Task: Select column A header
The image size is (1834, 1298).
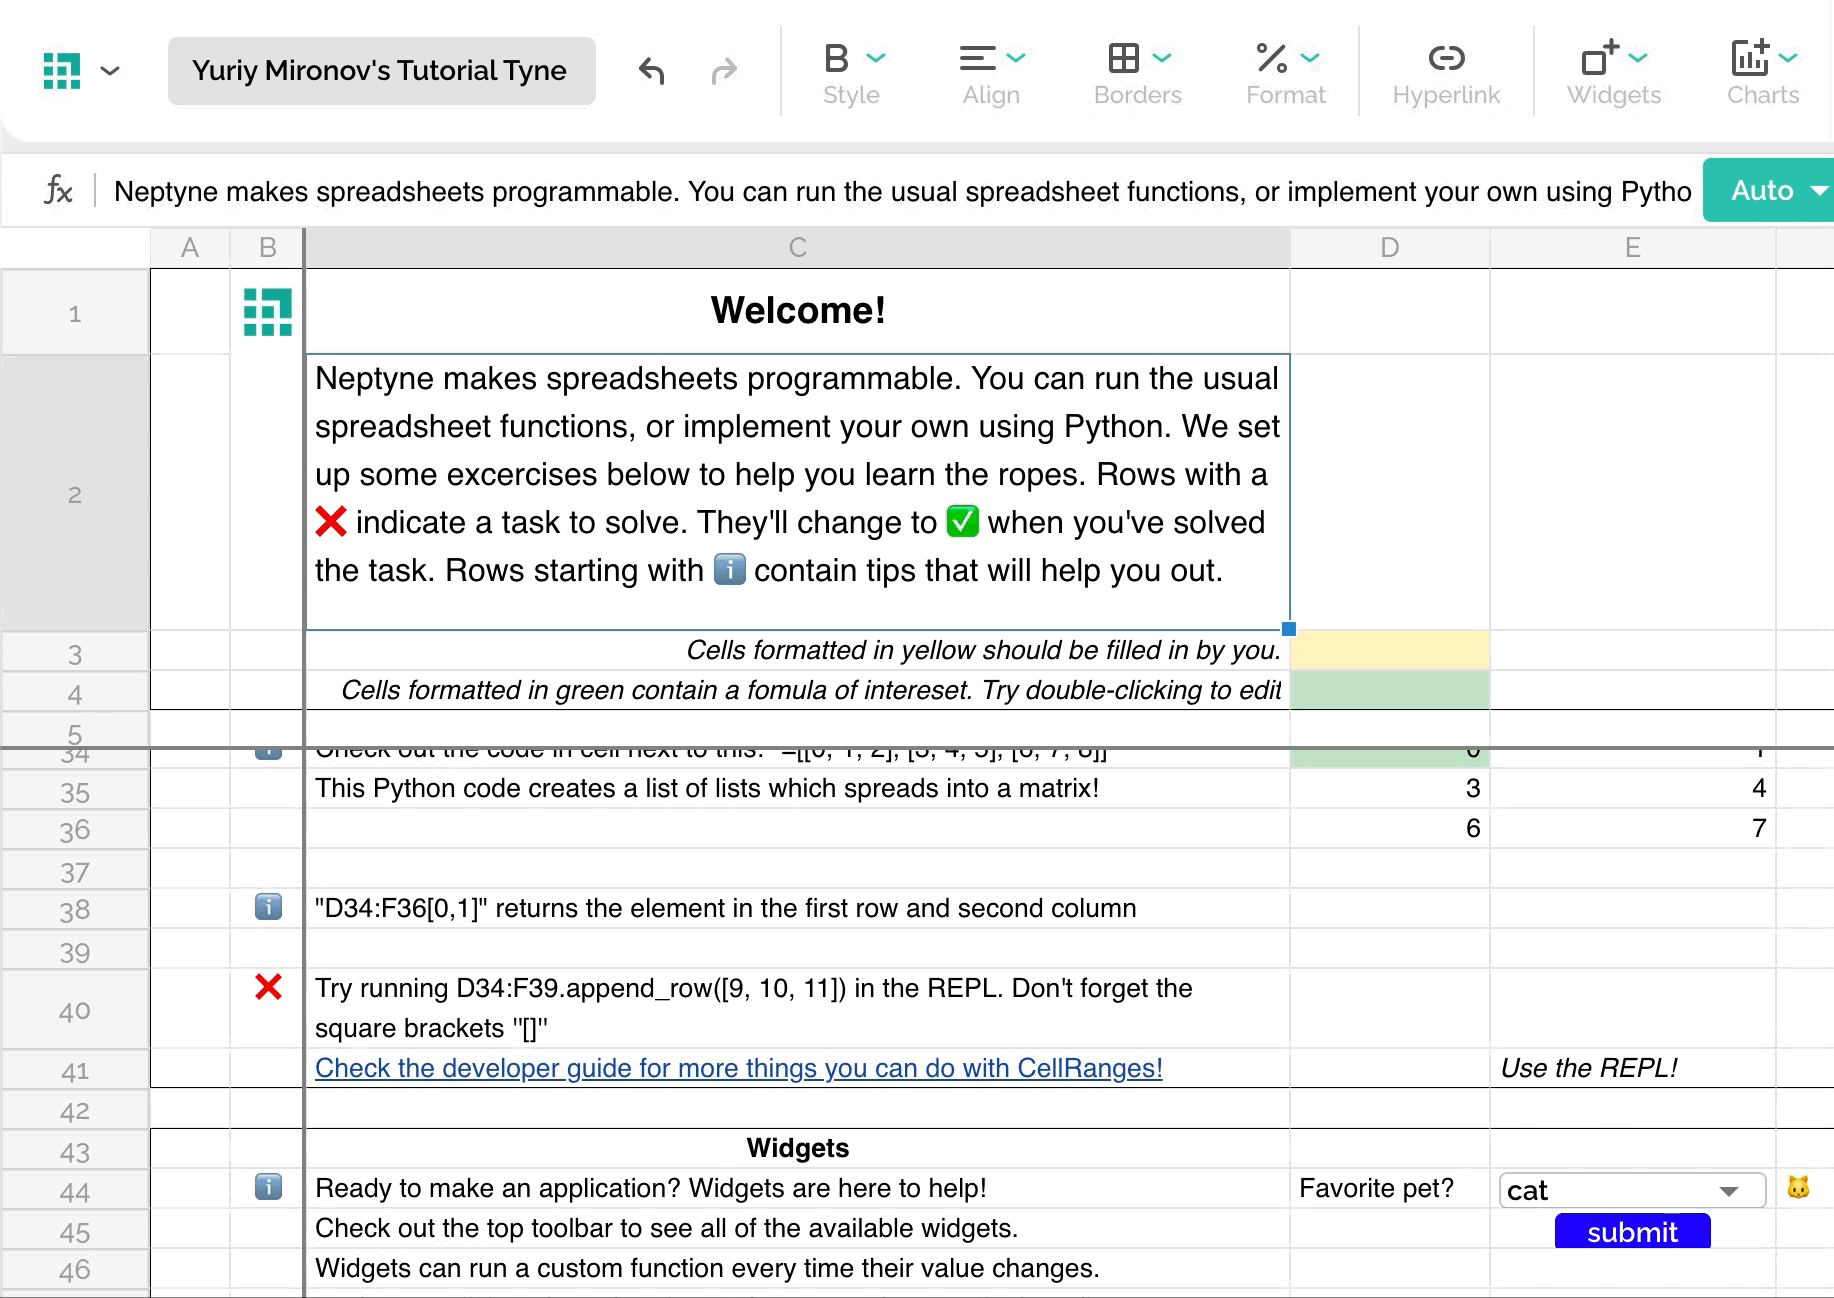Action: (190, 248)
